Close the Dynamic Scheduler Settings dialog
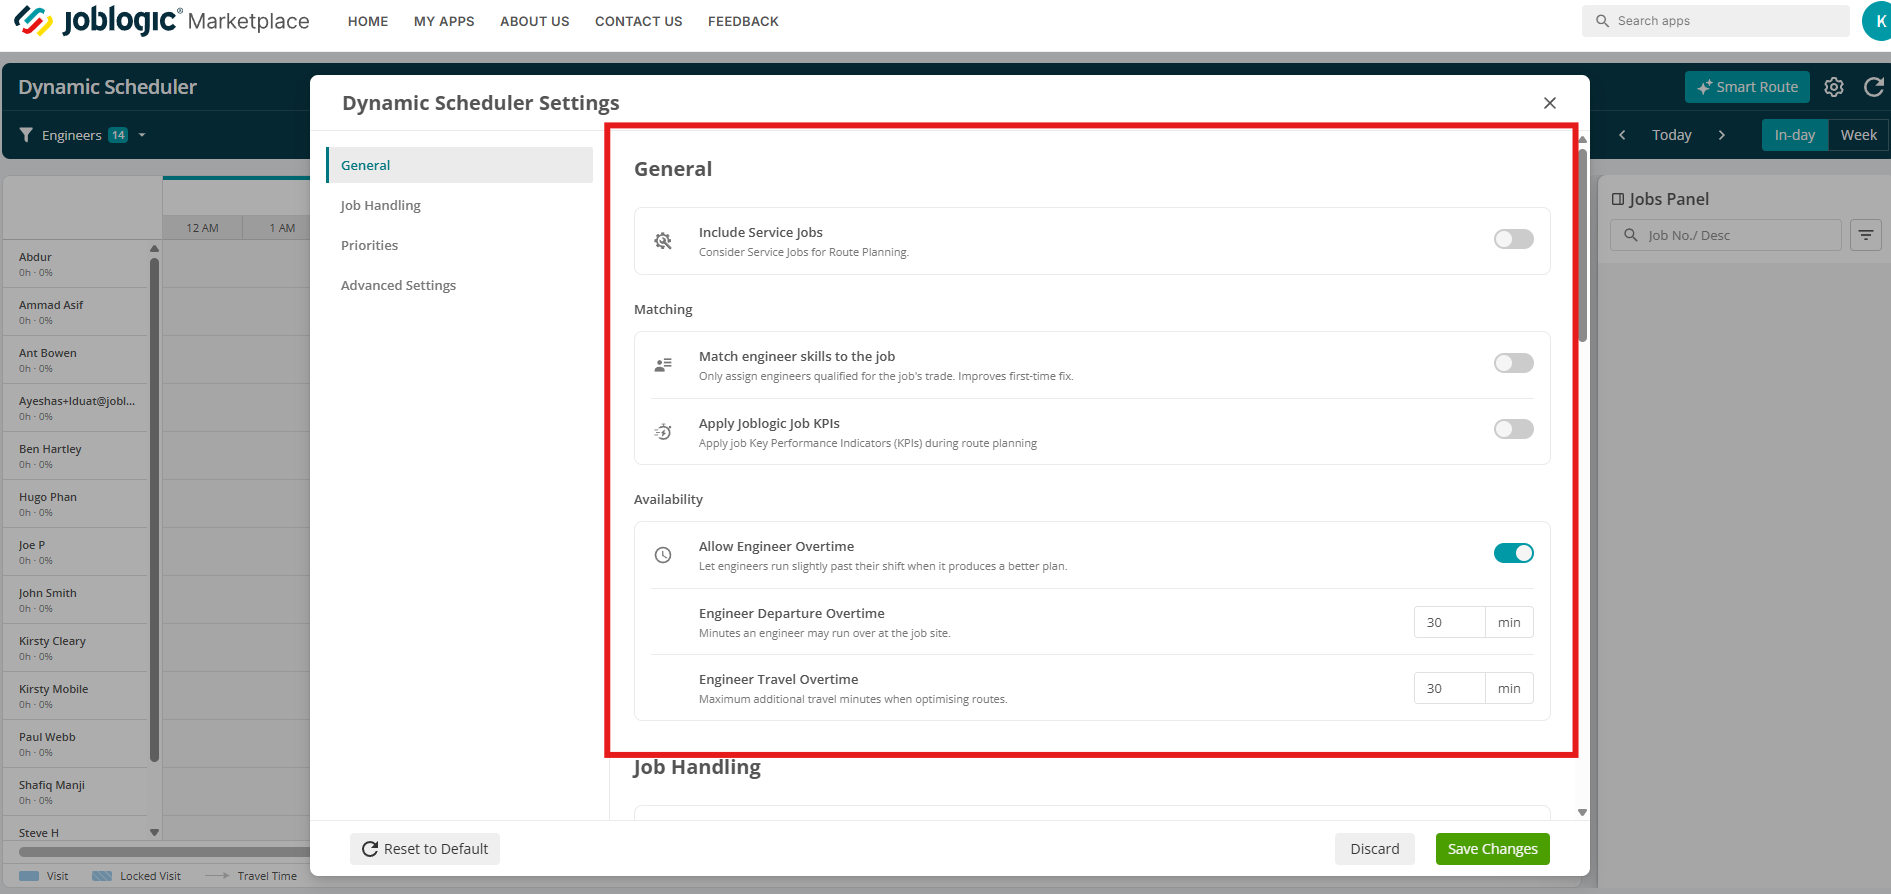The height and width of the screenshot is (894, 1891). point(1550,103)
